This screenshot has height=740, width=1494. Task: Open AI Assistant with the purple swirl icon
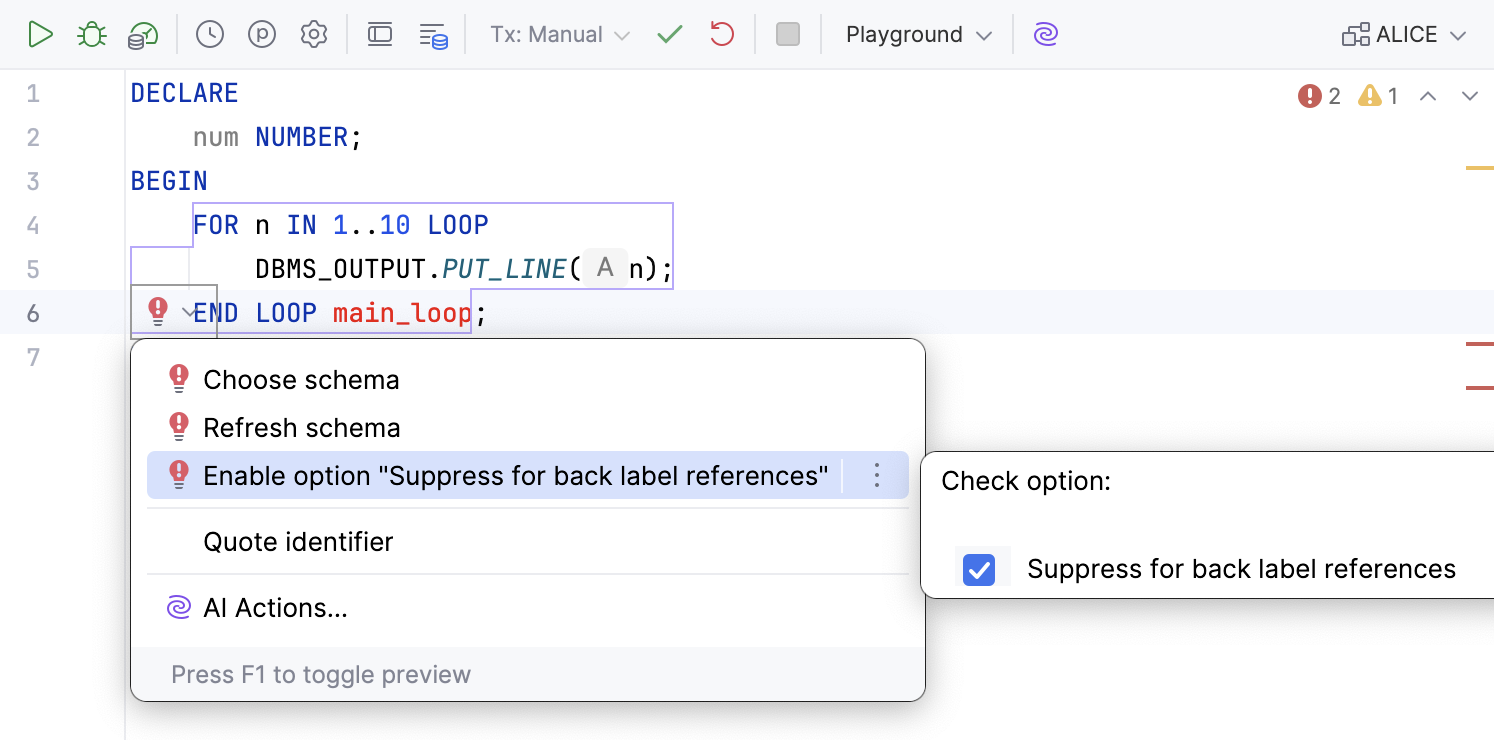pos(1045,33)
